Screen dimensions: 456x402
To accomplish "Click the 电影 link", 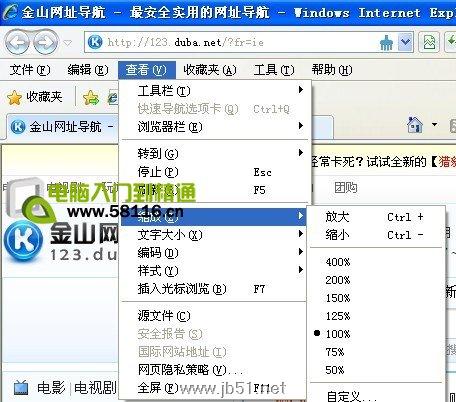I will (51, 388).
